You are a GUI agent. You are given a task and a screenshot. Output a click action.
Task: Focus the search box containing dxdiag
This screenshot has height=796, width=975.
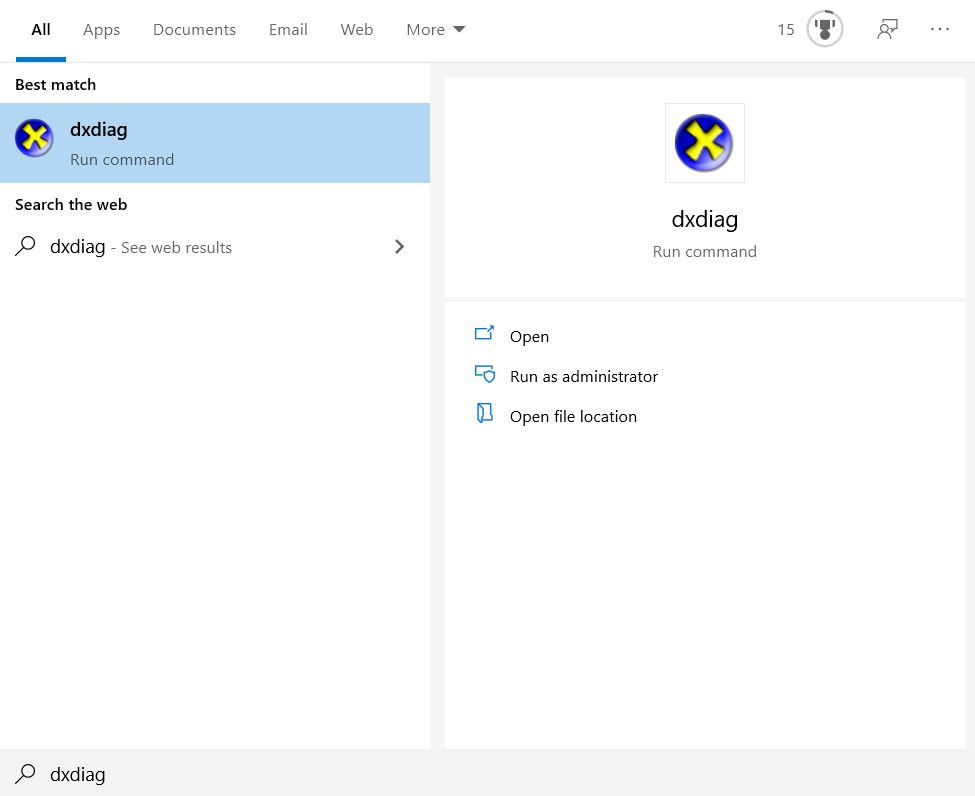[x=488, y=773]
